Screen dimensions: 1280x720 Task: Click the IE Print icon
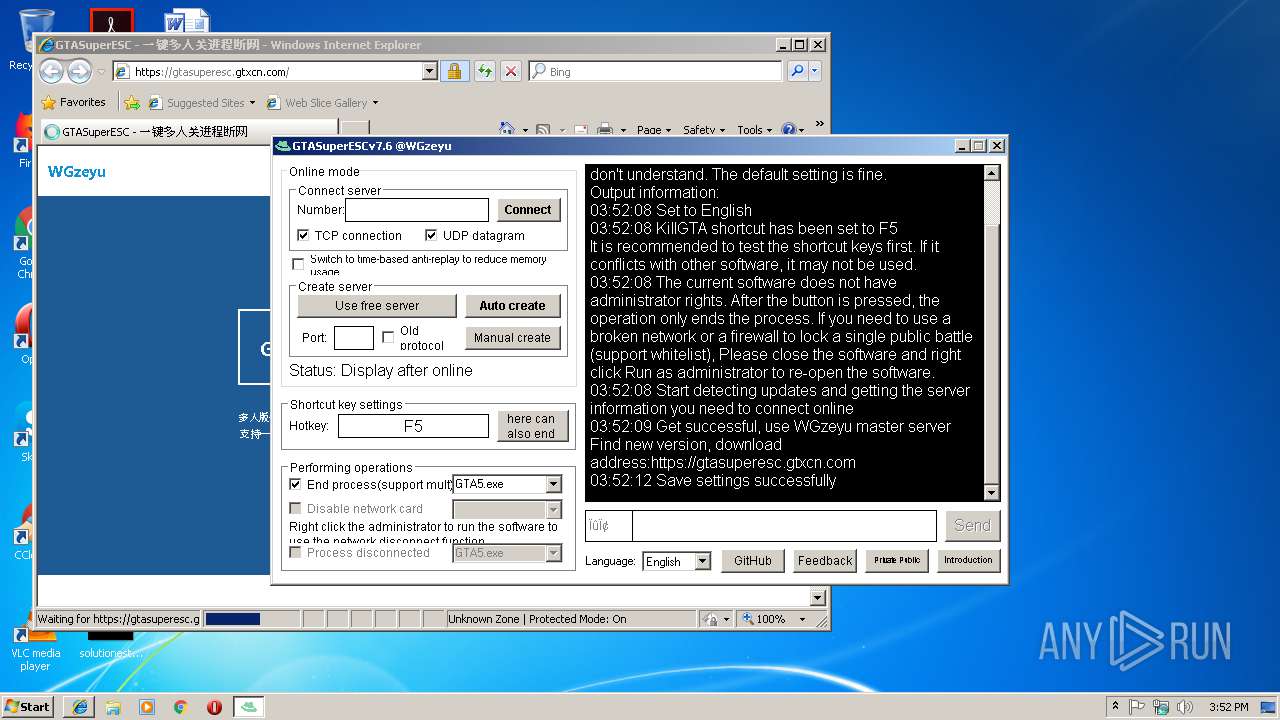click(604, 129)
